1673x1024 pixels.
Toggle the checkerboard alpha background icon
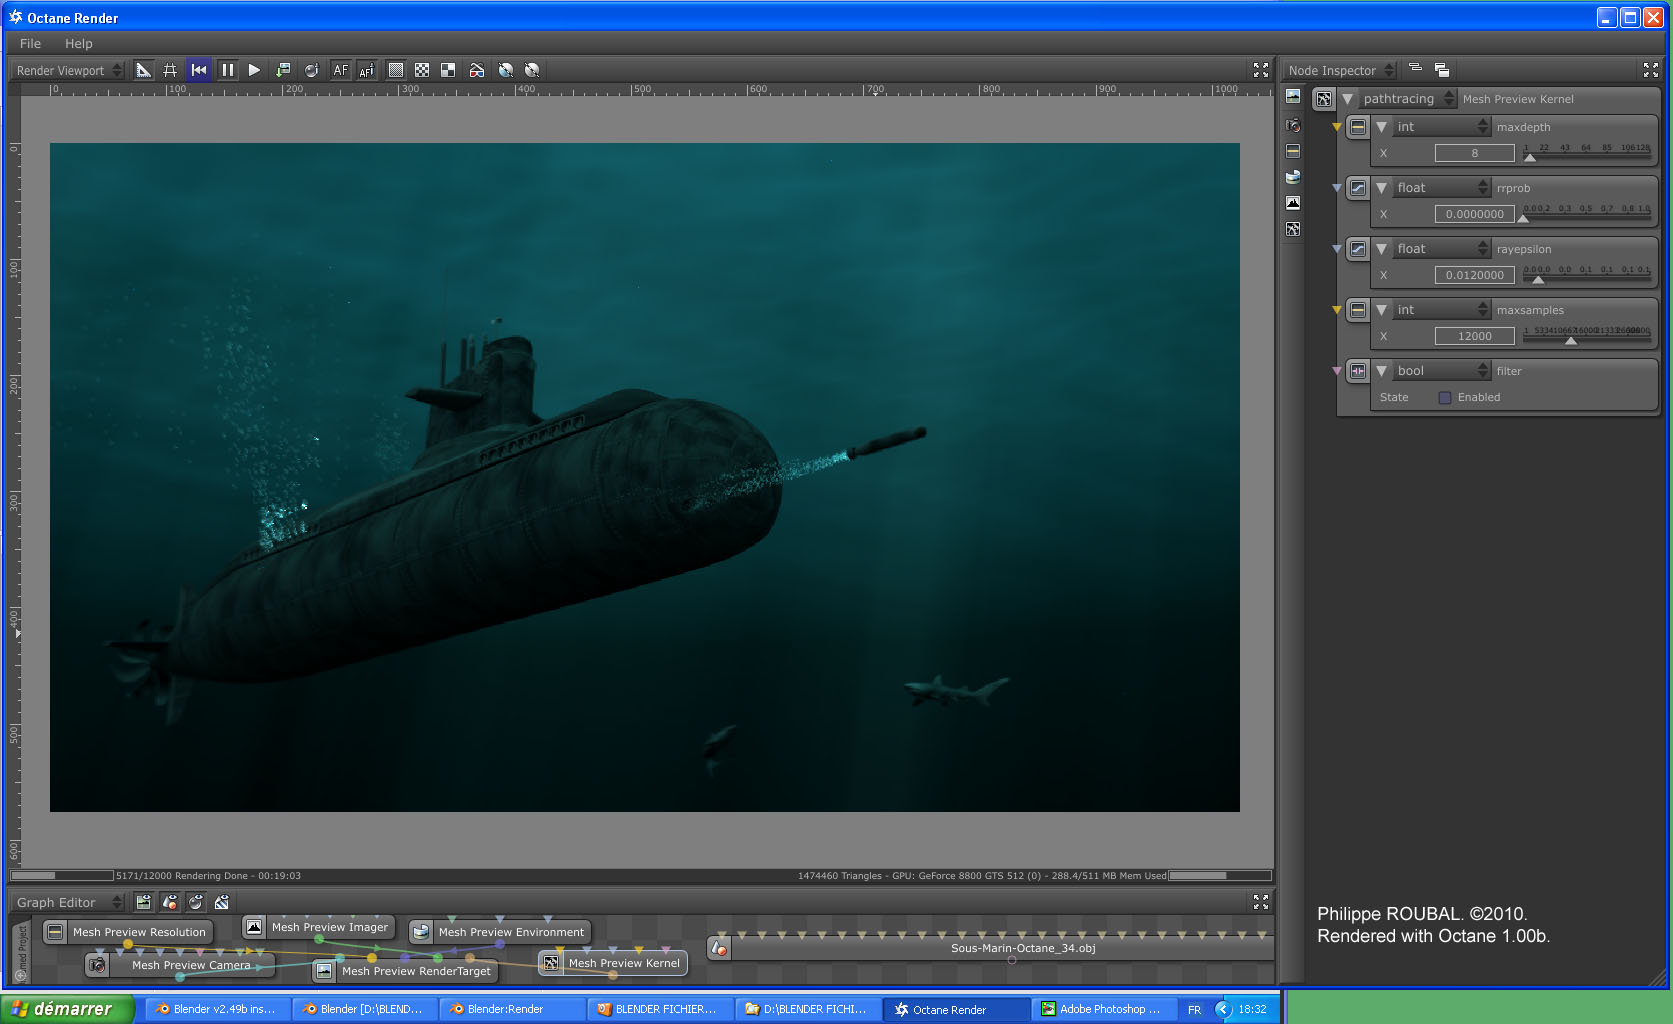click(x=422, y=70)
